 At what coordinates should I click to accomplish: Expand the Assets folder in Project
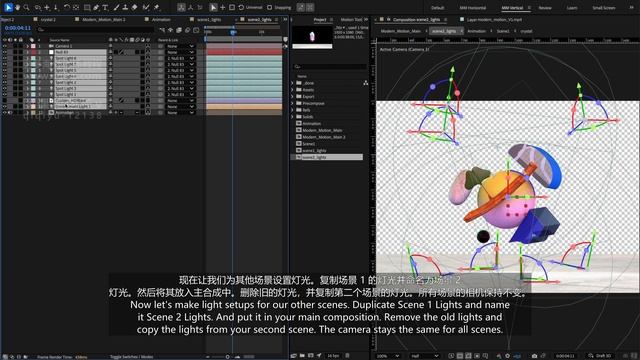(x=292, y=90)
